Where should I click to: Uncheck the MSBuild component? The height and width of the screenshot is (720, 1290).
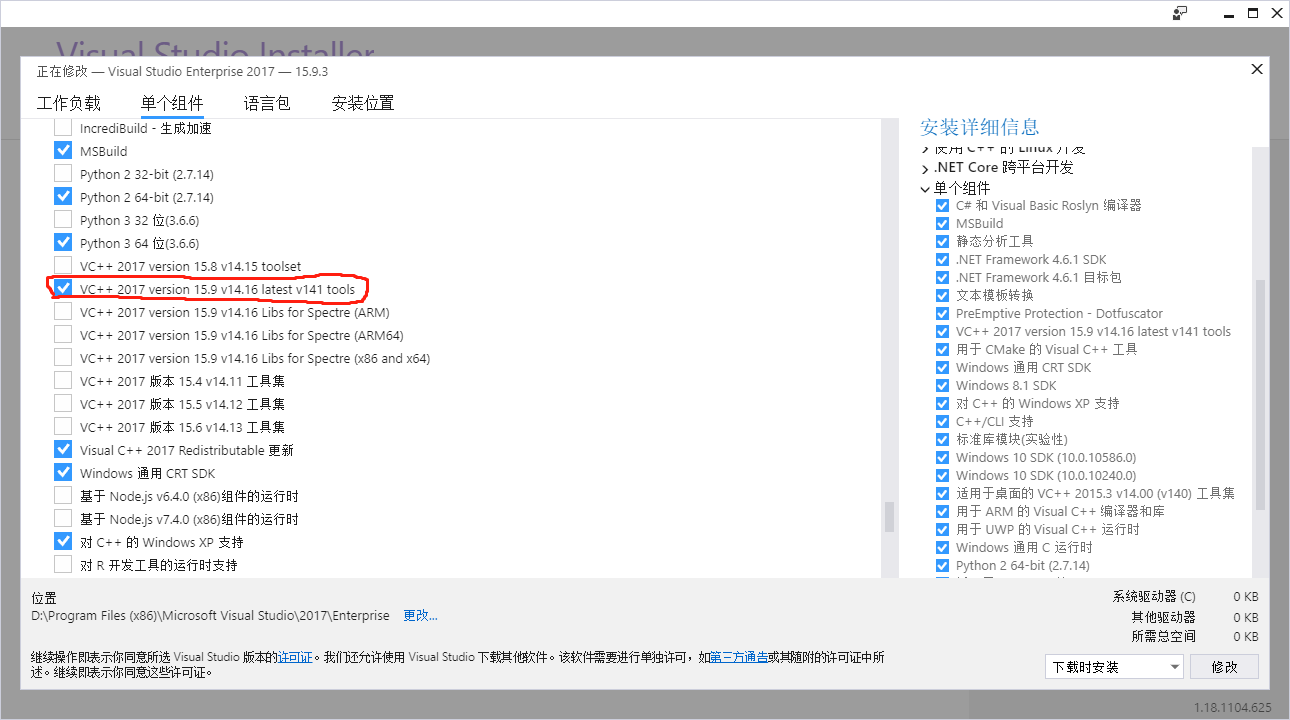(x=62, y=150)
